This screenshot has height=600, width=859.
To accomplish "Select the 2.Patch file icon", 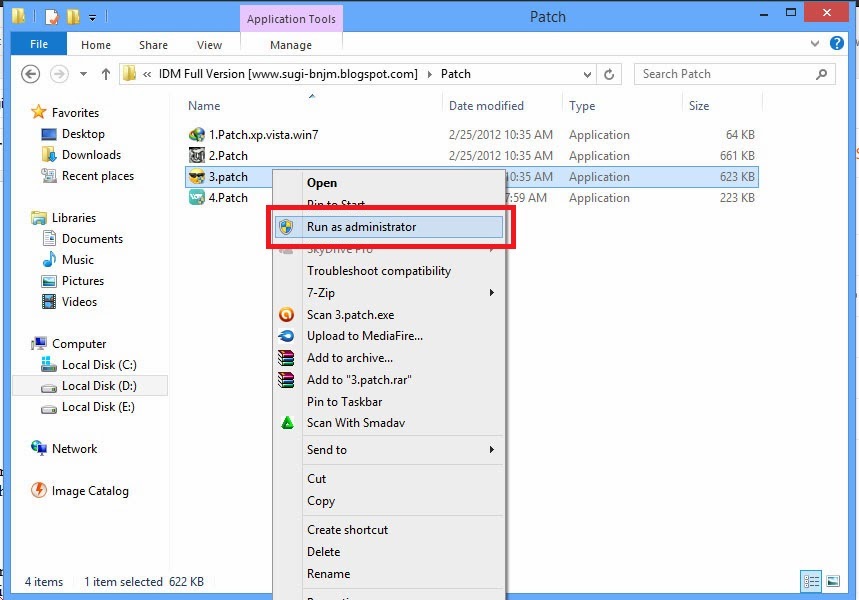I will pos(197,156).
